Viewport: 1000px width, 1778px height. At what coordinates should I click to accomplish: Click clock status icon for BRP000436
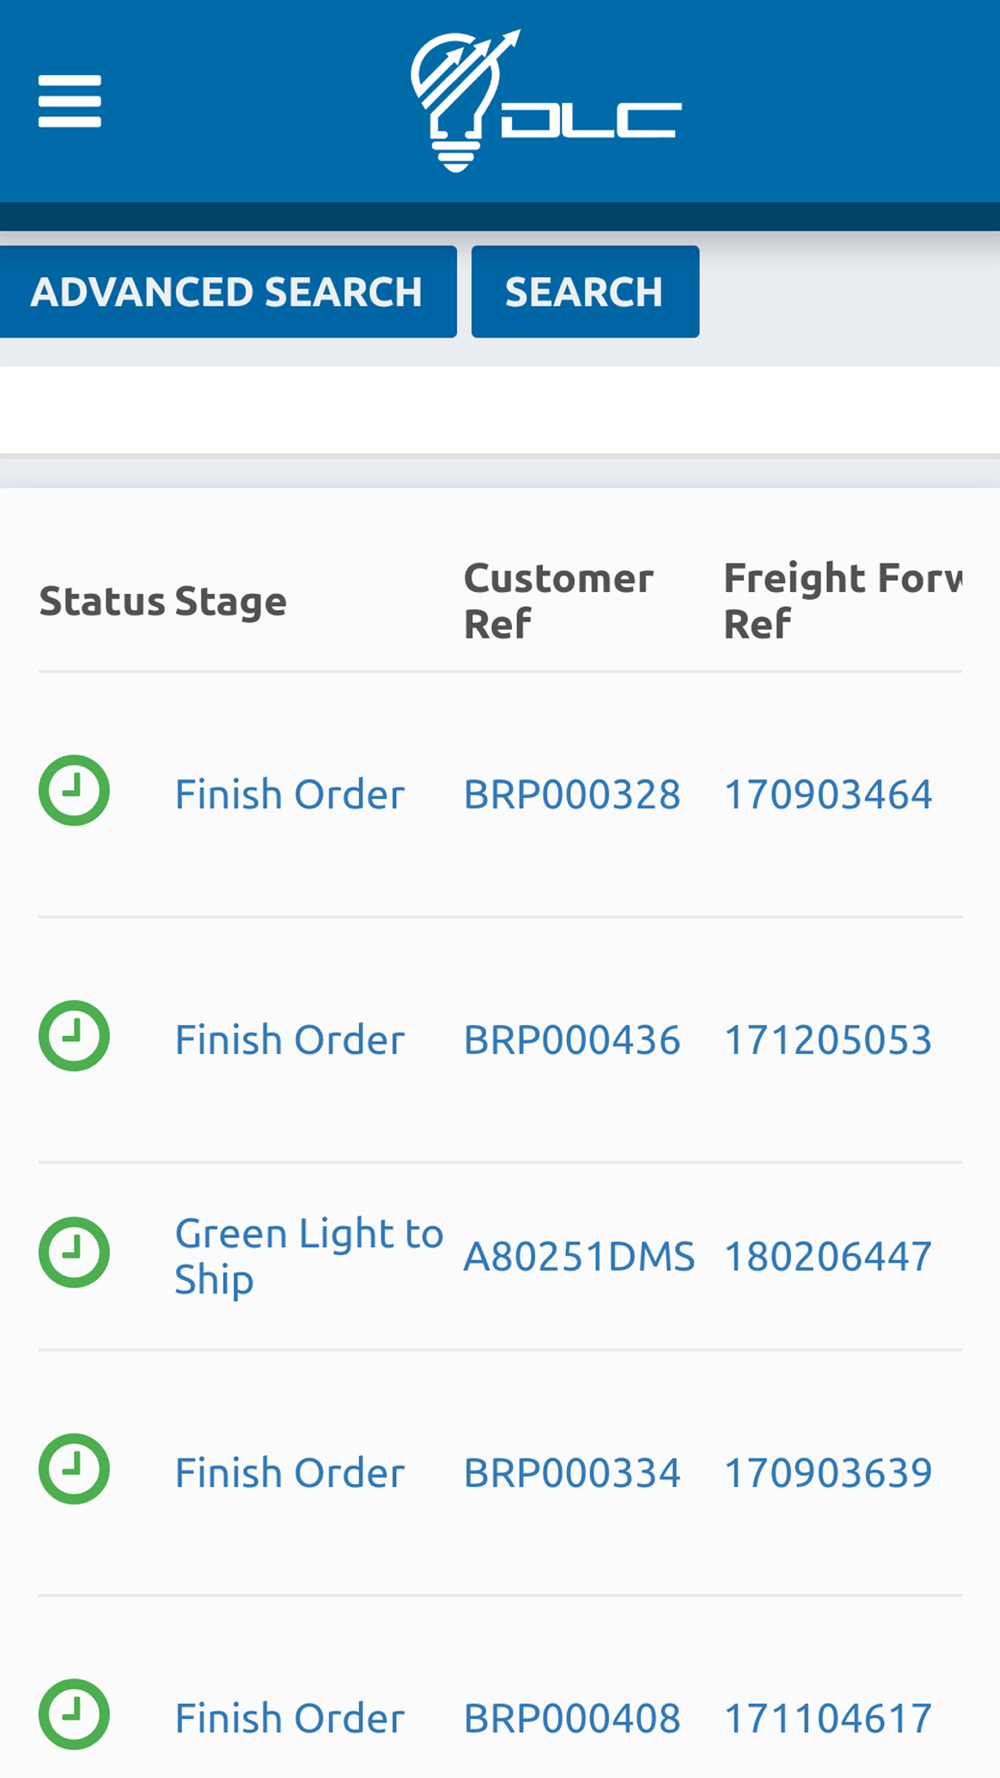pos(74,1036)
